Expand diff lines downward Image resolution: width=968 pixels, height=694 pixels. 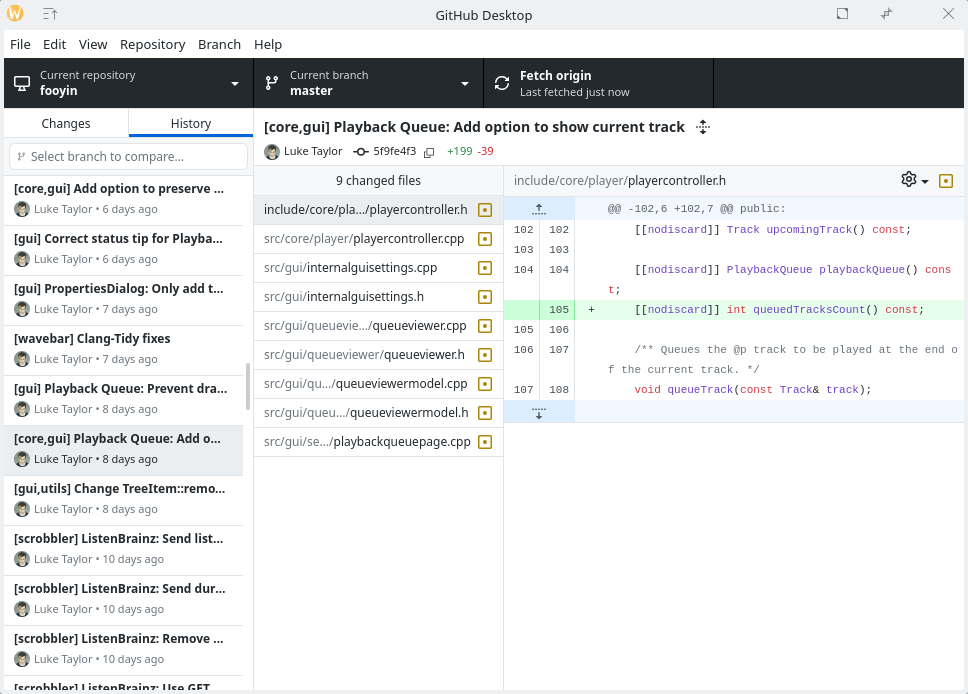(x=539, y=412)
